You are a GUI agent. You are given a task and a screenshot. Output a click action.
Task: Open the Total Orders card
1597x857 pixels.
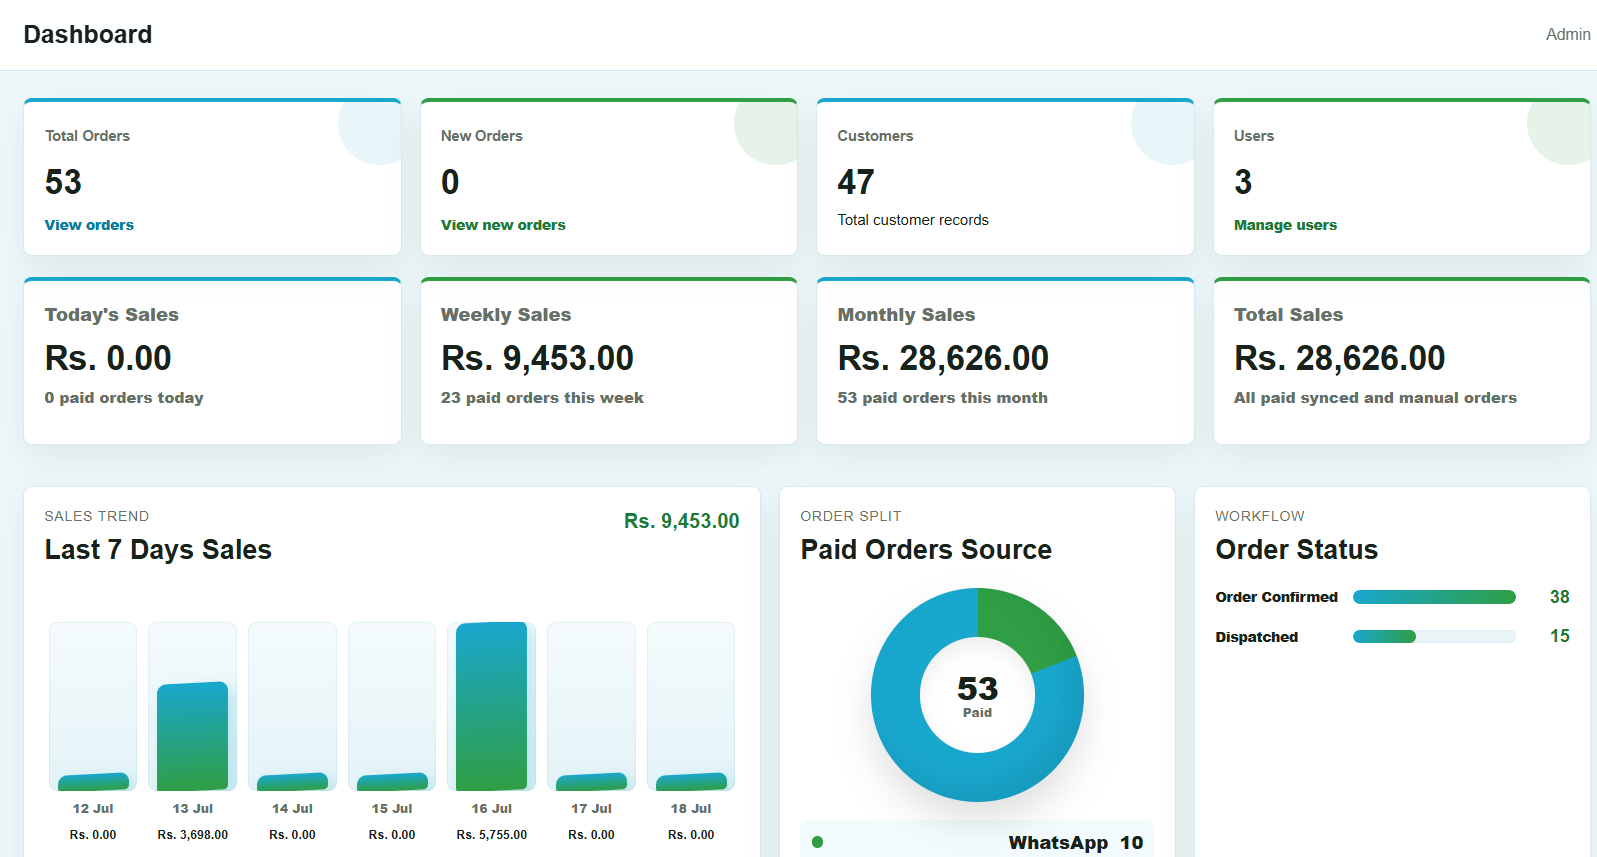tap(212, 177)
